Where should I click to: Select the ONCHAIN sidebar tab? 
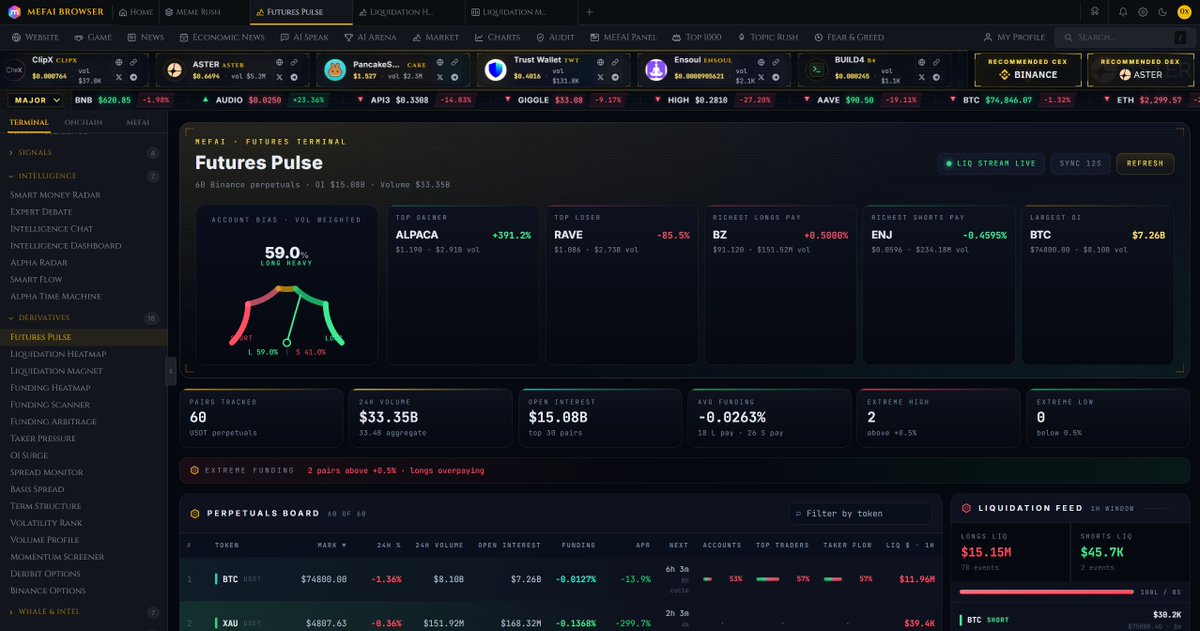tap(84, 122)
